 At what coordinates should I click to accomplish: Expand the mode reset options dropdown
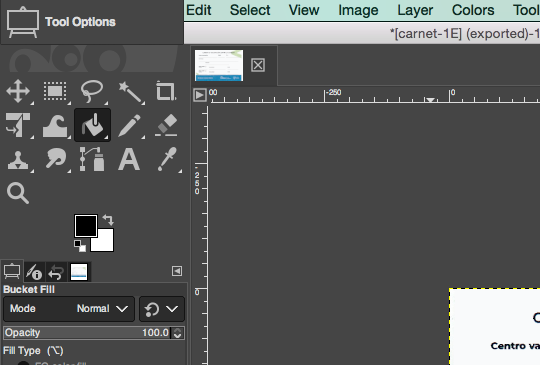coord(162,309)
